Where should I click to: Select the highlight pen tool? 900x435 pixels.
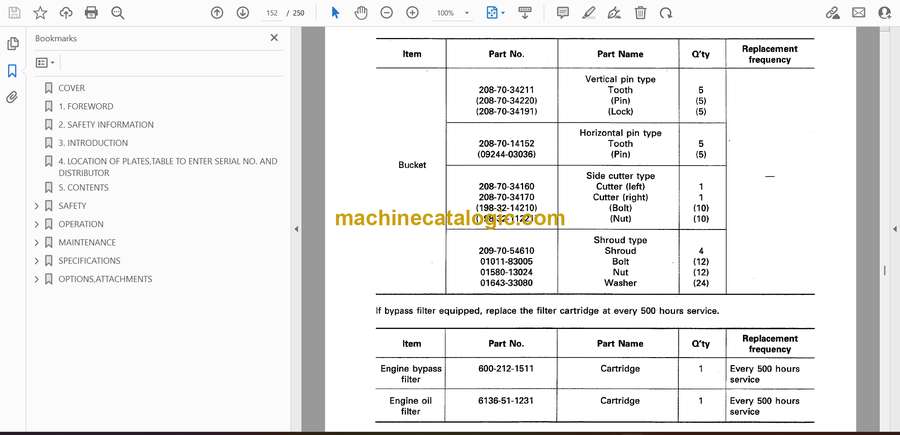point(588,13)
